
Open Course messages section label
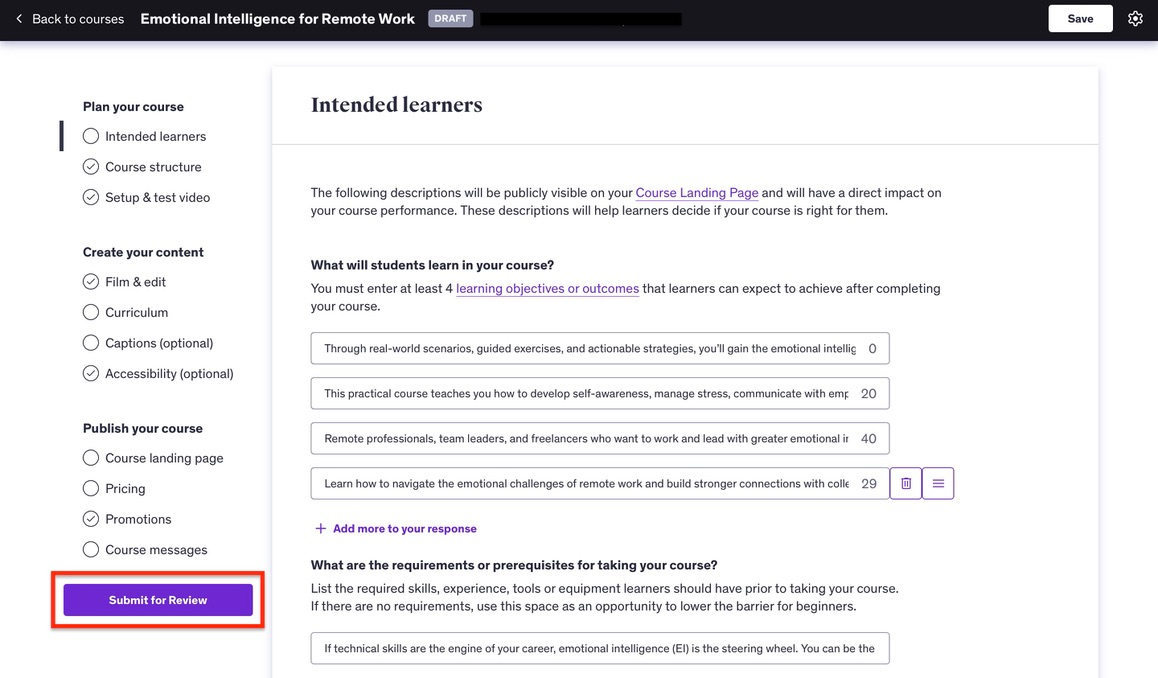point(156,549)
